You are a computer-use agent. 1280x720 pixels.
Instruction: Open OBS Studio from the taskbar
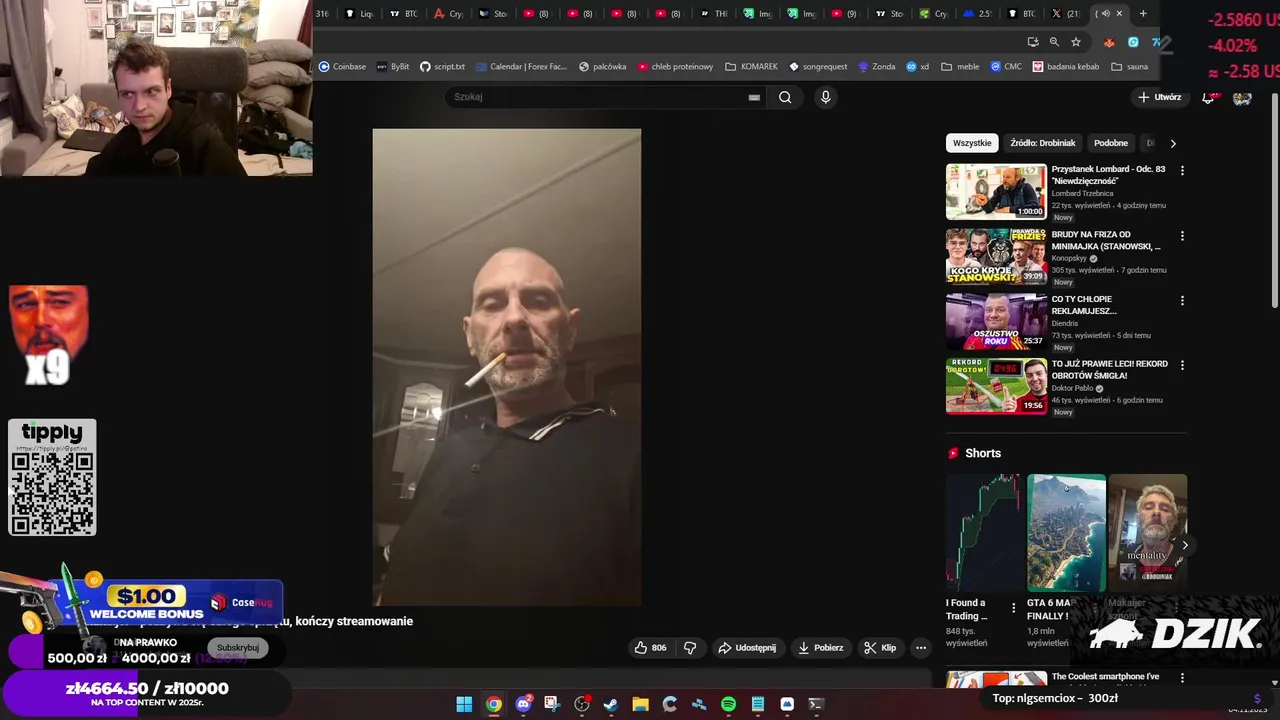[582, 704]
